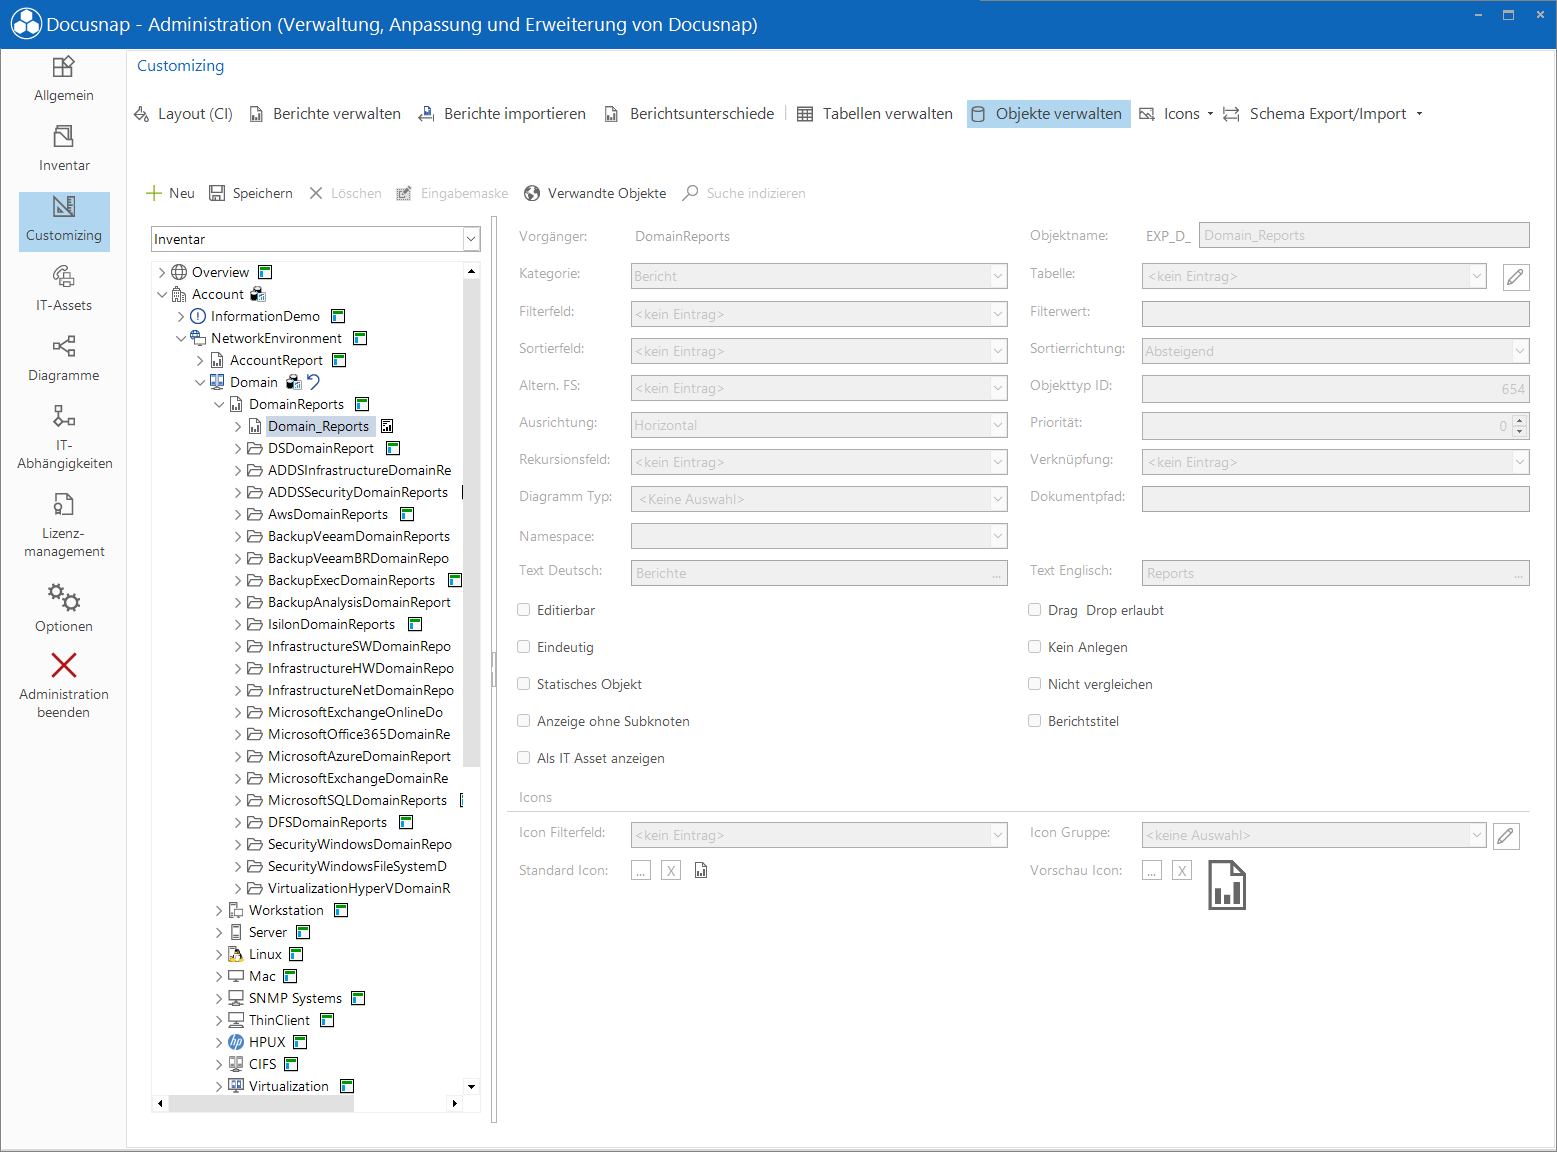Screen dimensions: 1557x1152
Task: Click Verwandte Objekte button
Action: click(x=595, y=193)
